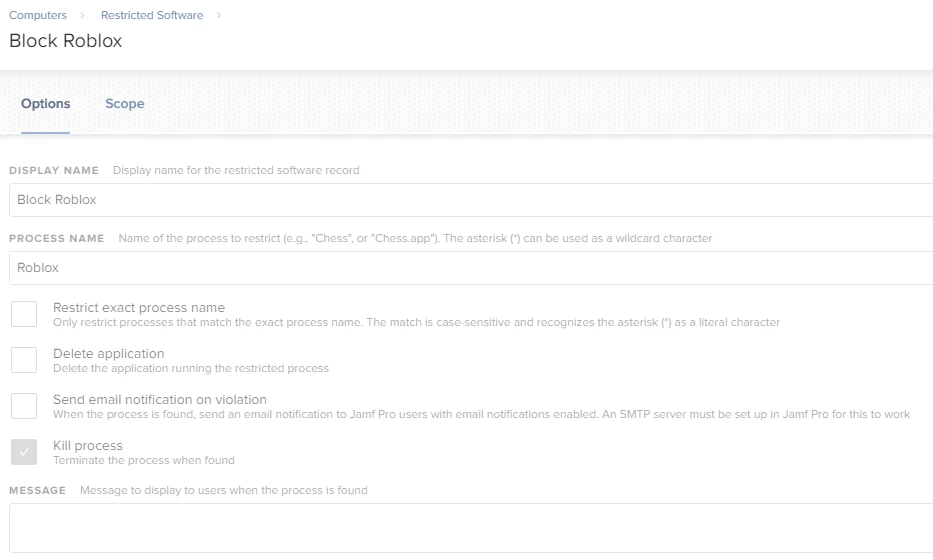This screenshot has width=933, height=560.
Task: Click the case-sensitive match description text
Action: coord(417,322)
